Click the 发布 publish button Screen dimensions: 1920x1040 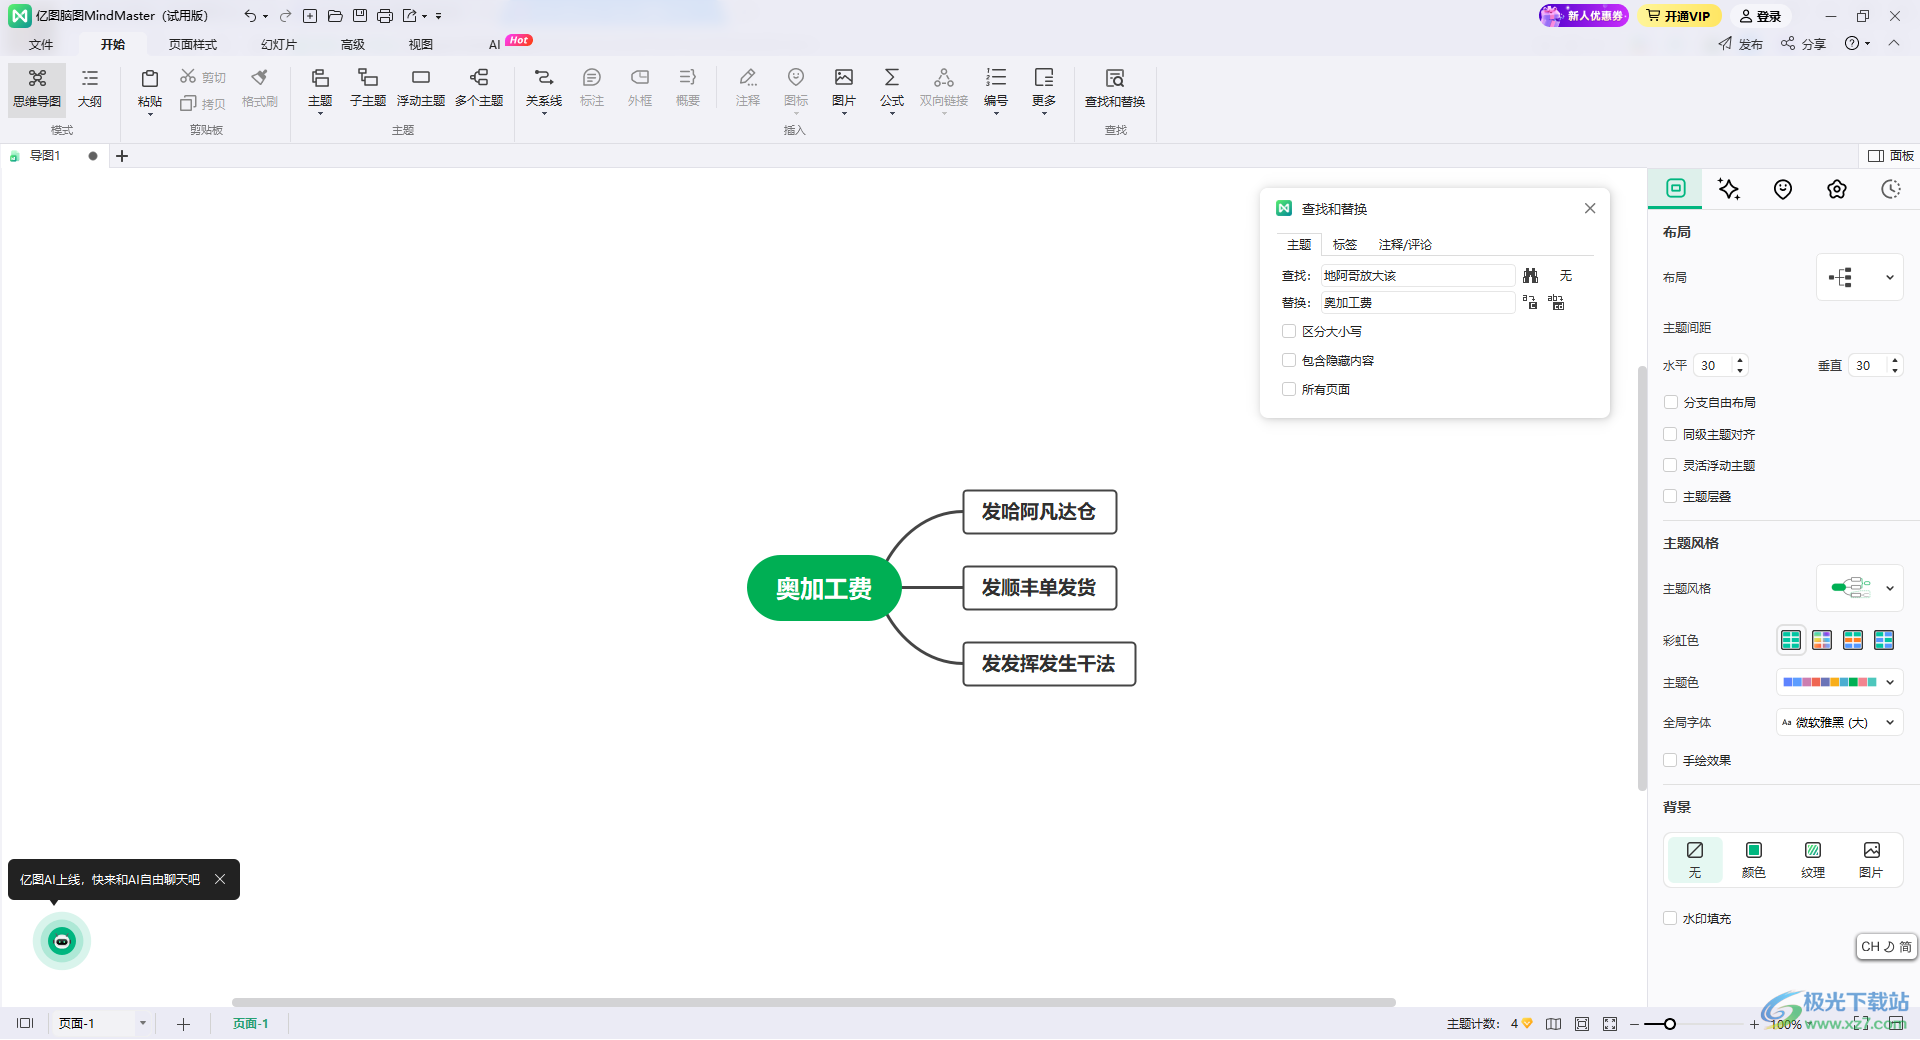[1741, 44]
